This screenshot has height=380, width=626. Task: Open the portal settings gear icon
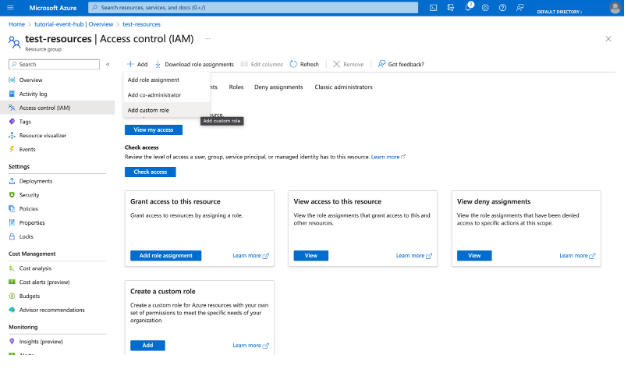(x=485, y=8)
